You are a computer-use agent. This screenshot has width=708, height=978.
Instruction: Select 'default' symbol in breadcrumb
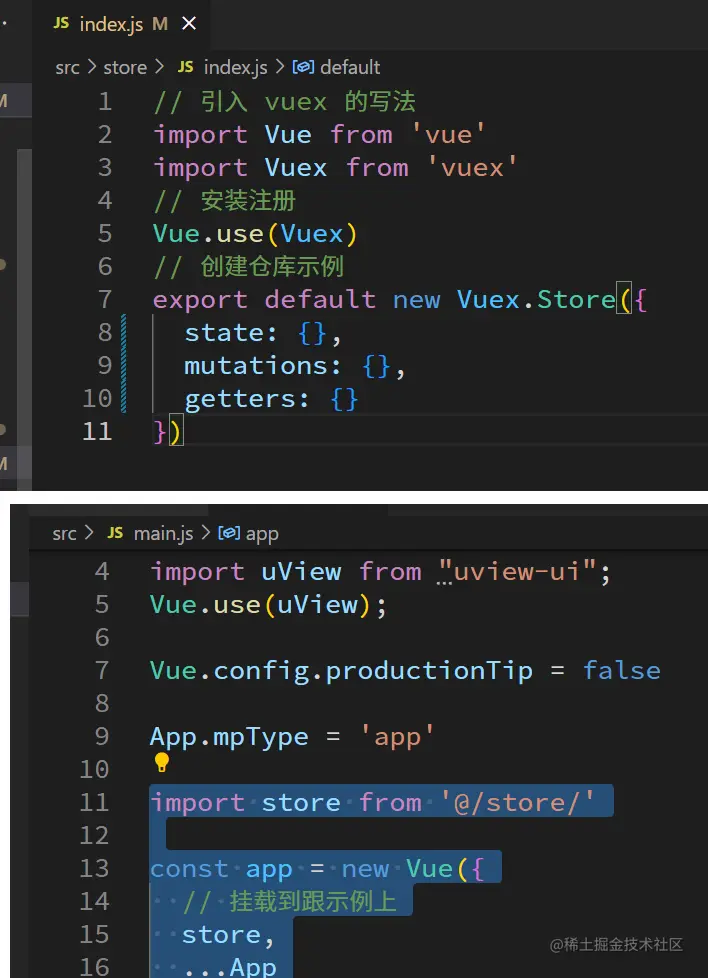point(350,67)
